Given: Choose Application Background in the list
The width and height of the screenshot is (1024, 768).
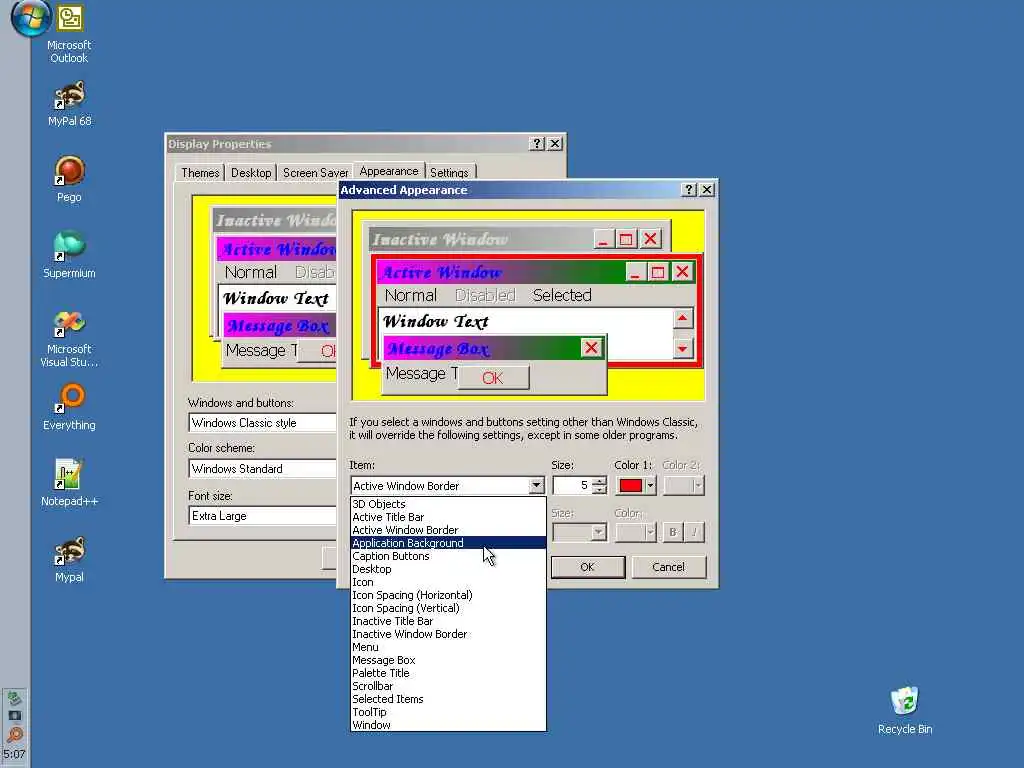Looking at the screenshot, I should tap(448, 543).
